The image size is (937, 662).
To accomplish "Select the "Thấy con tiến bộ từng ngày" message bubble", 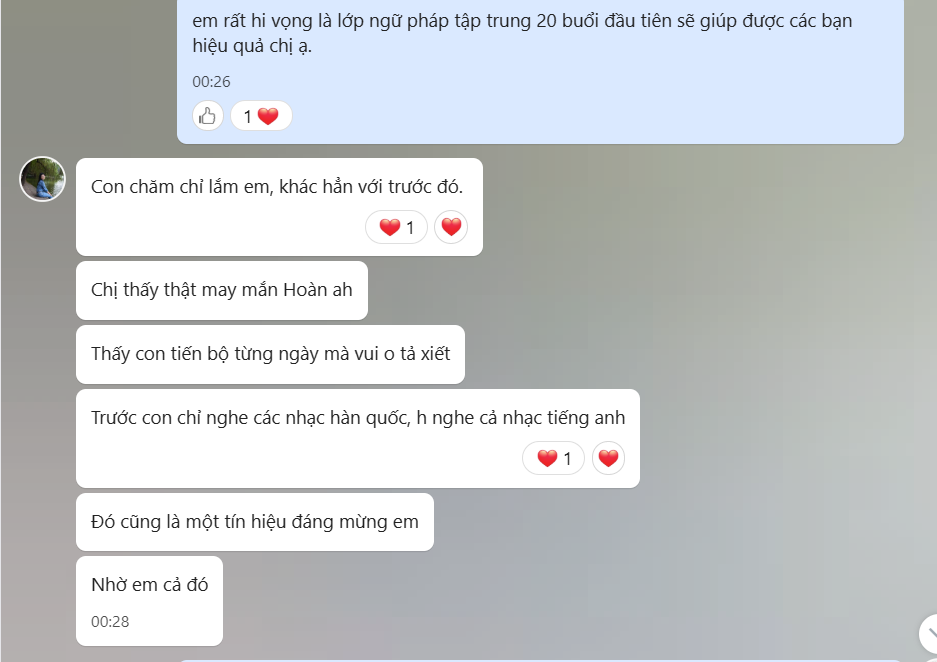I will [270, 354].
